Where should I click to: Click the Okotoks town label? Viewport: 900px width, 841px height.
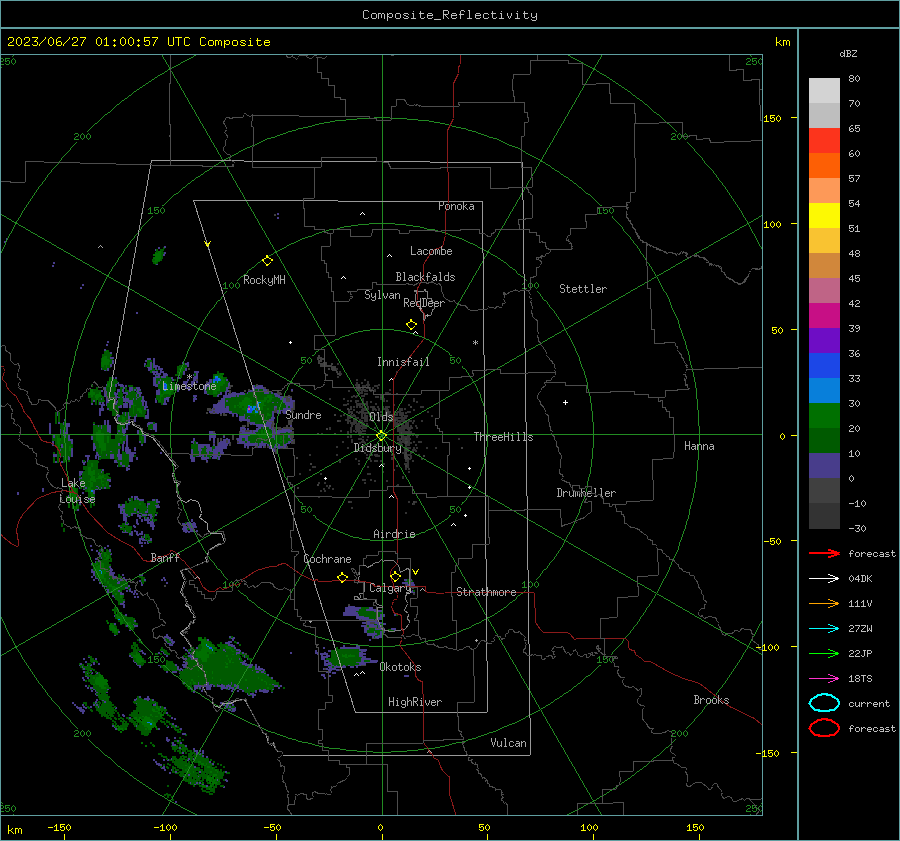[x=400, y=667]
